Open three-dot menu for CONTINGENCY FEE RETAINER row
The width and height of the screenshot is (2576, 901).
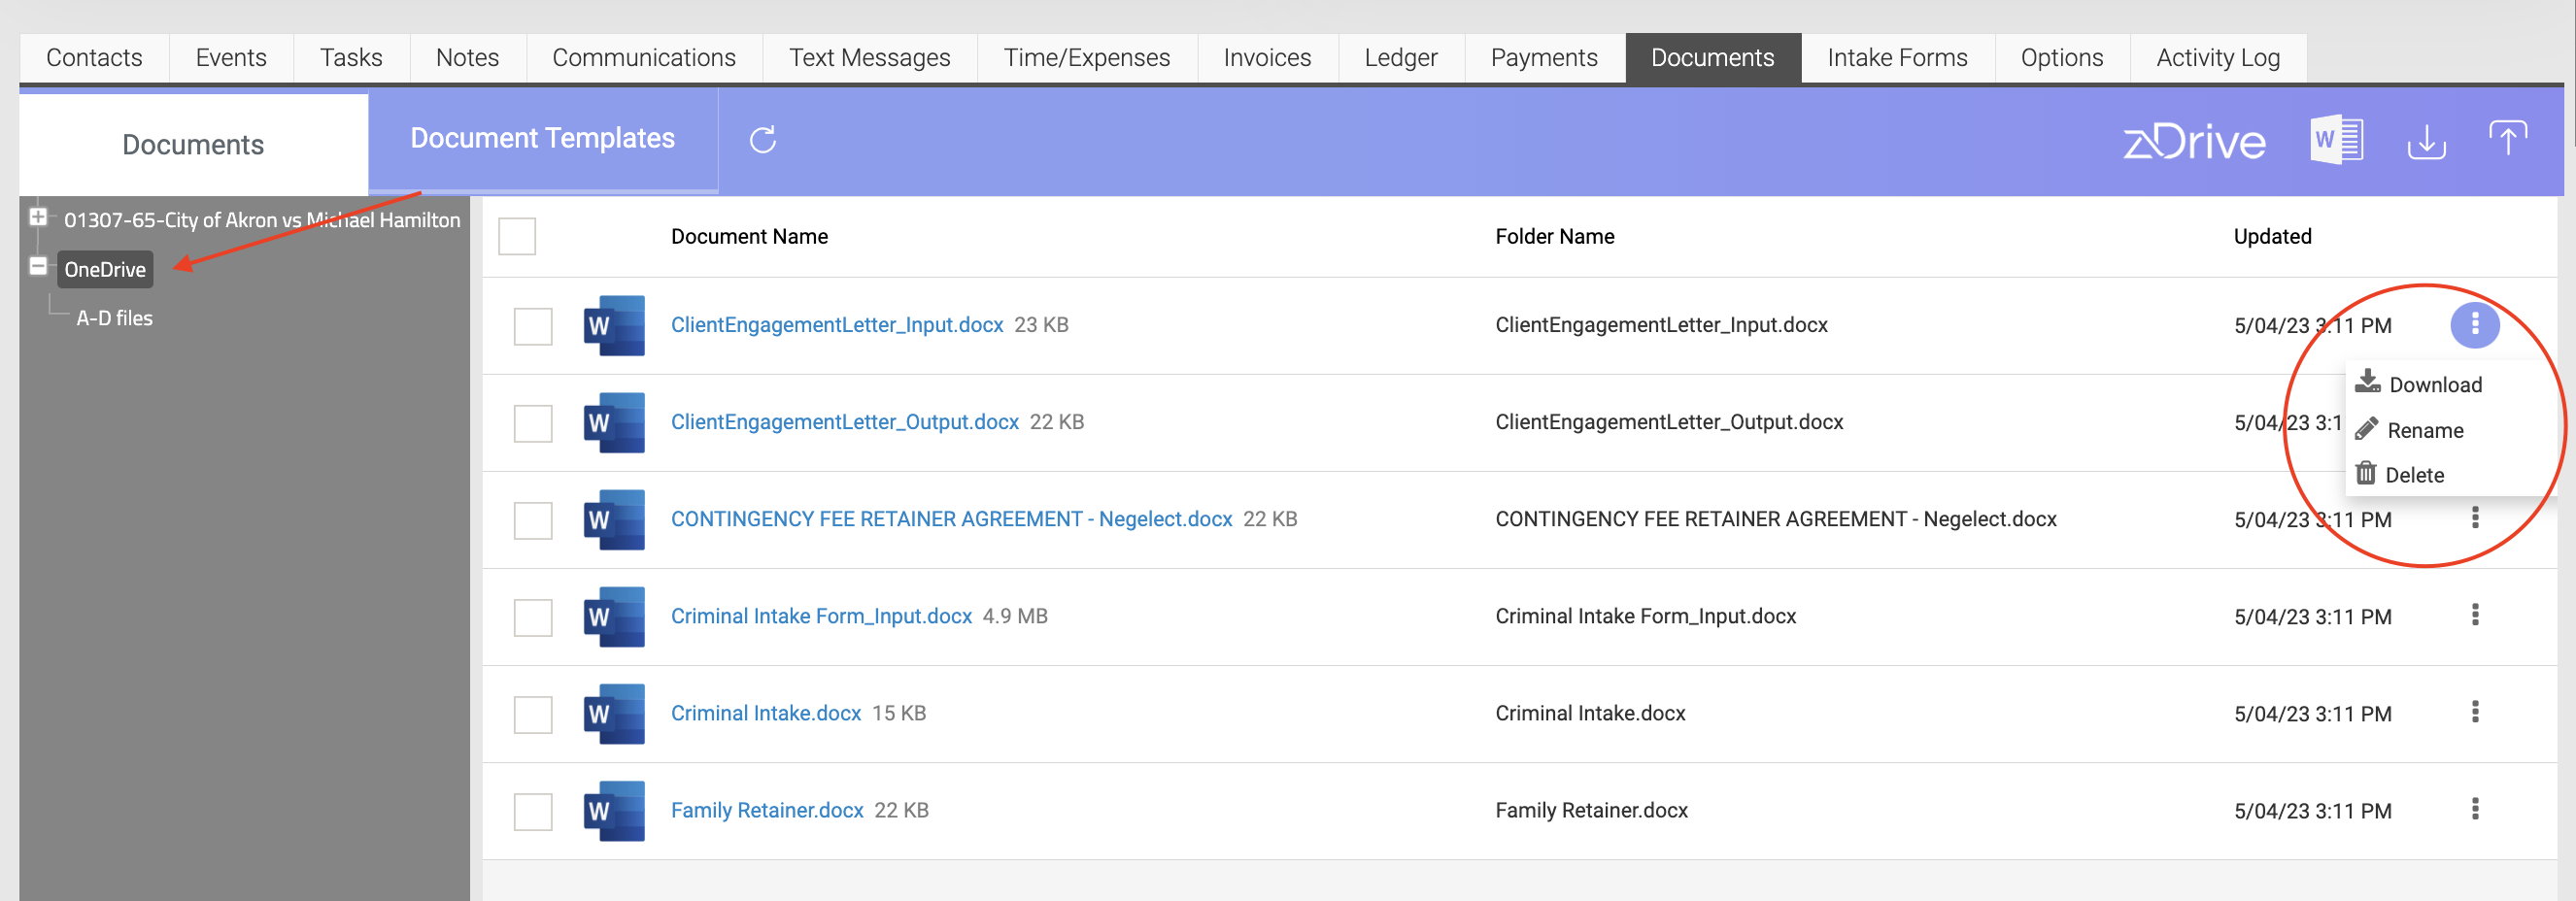pyautogui.click(x=2475, y=518)
